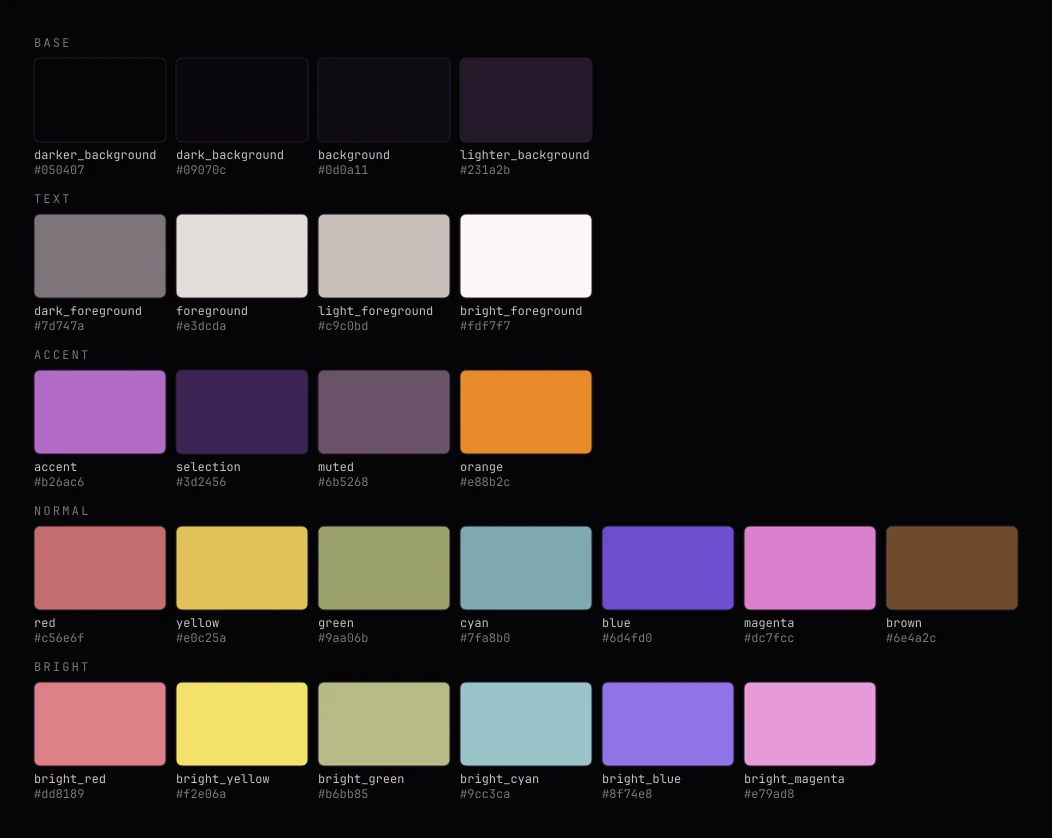The image size is (1052, 838).
Task: Pick the brown color swatch
Action: pos(952,568)
